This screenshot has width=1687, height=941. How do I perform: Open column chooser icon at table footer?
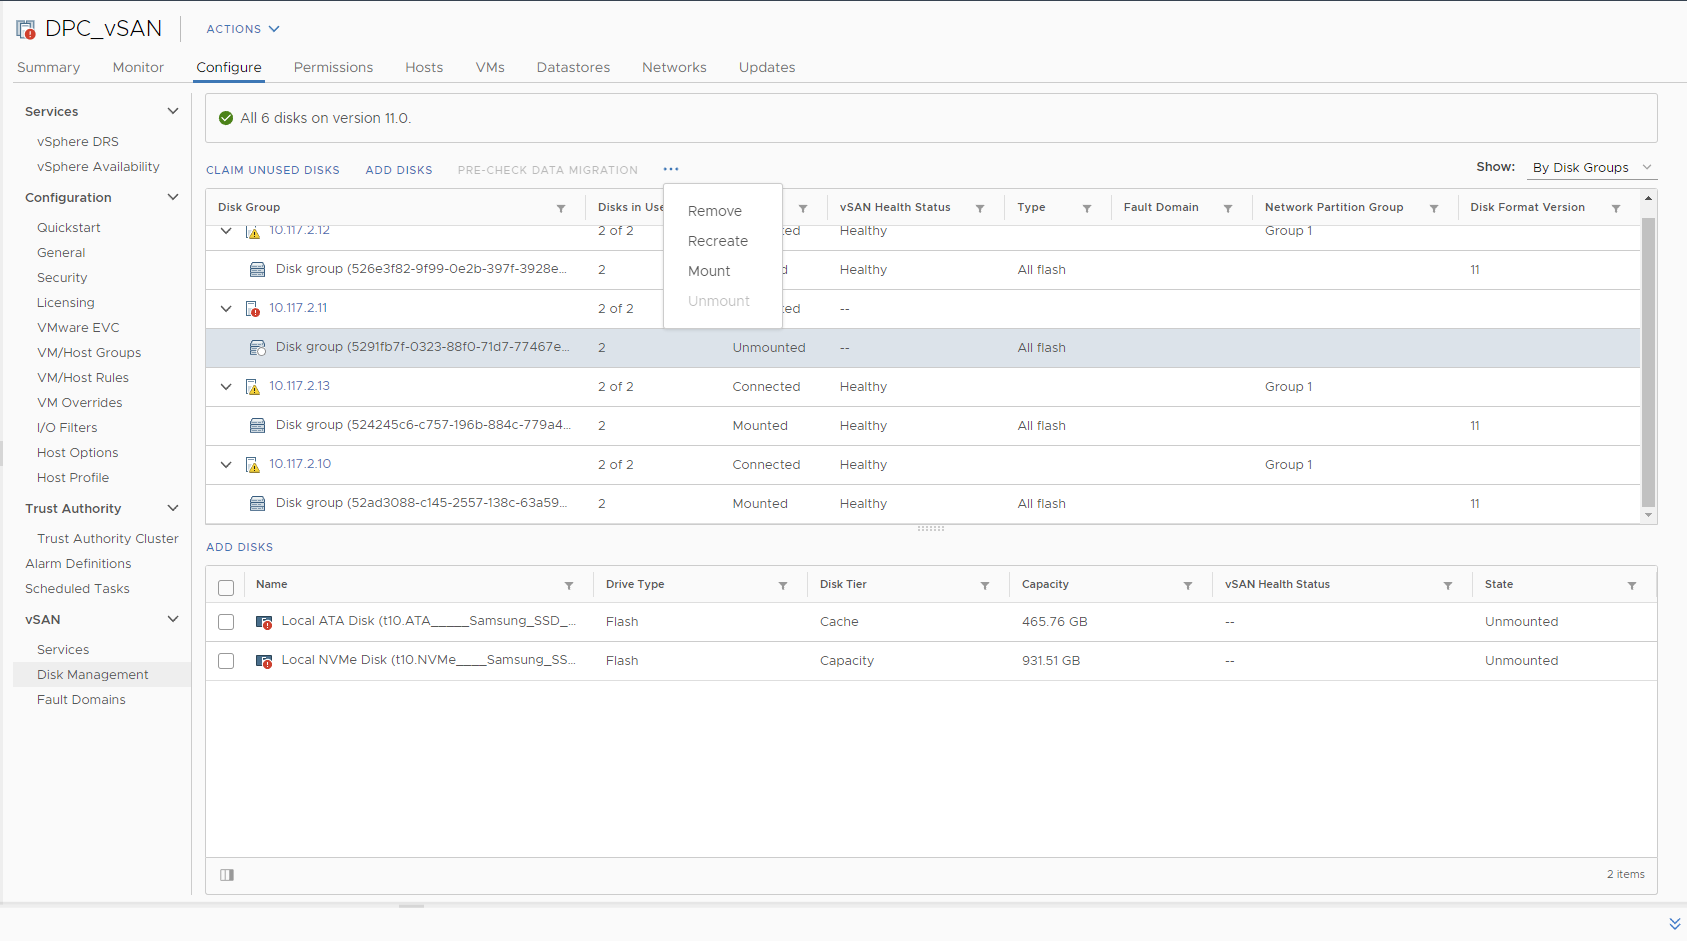227,875
